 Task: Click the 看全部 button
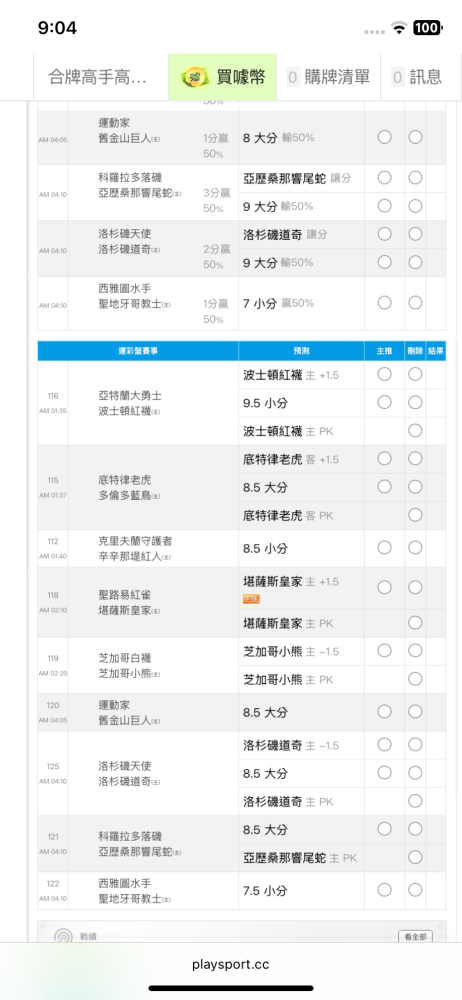pyautogui.click(x=415, y=937)
